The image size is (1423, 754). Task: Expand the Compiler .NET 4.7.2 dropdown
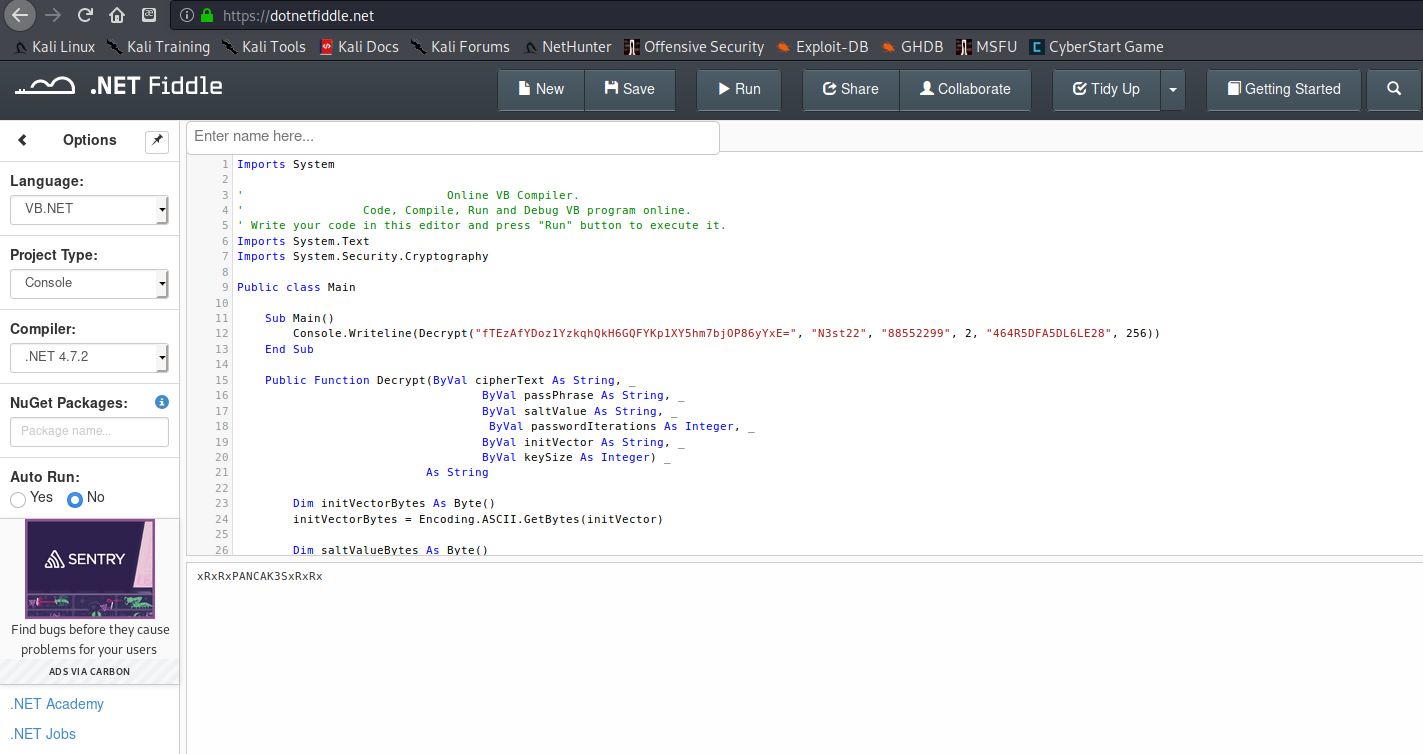89,357
